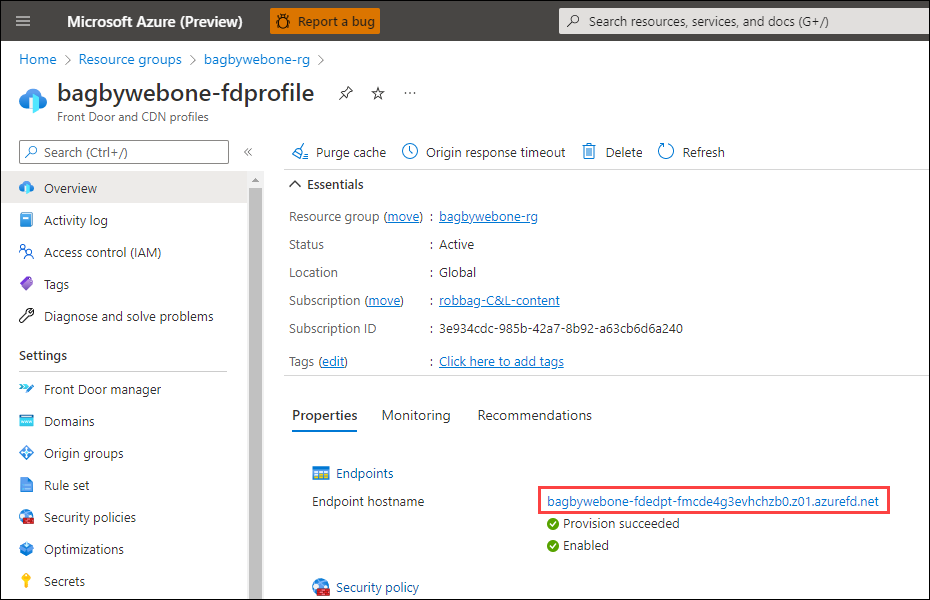
Task: Pin the Front Door profile to dashboard
Action: pyautogui.click(x=346, y=93)
